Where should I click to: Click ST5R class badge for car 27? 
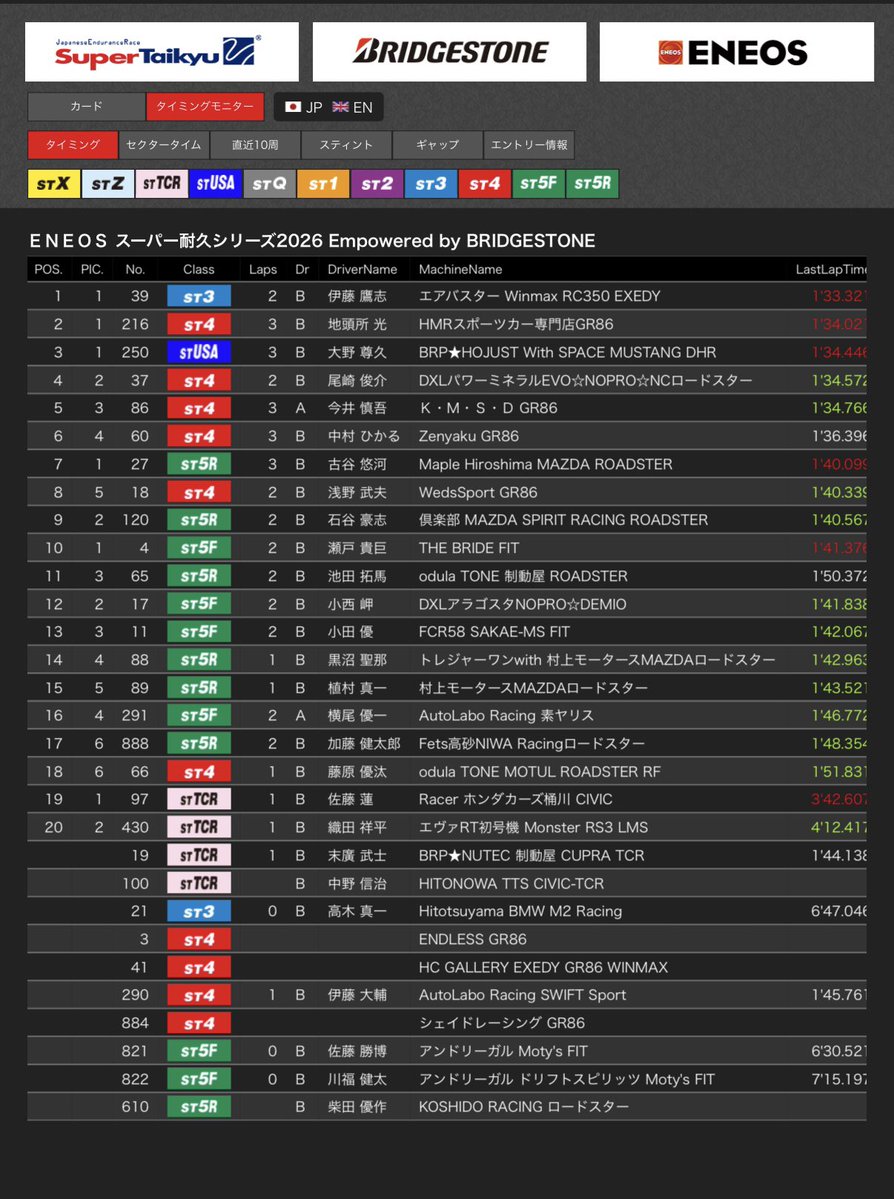(x=199, y=464)
